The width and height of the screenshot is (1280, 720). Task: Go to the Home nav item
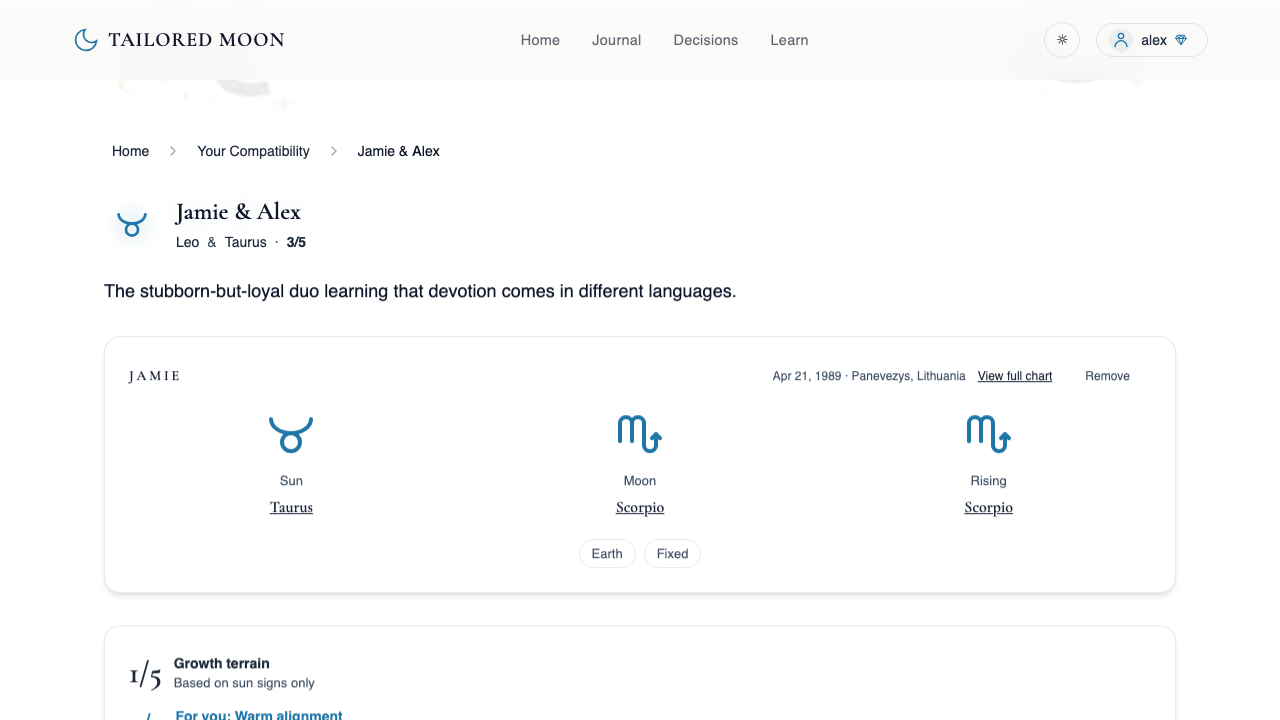pos(540,40)
